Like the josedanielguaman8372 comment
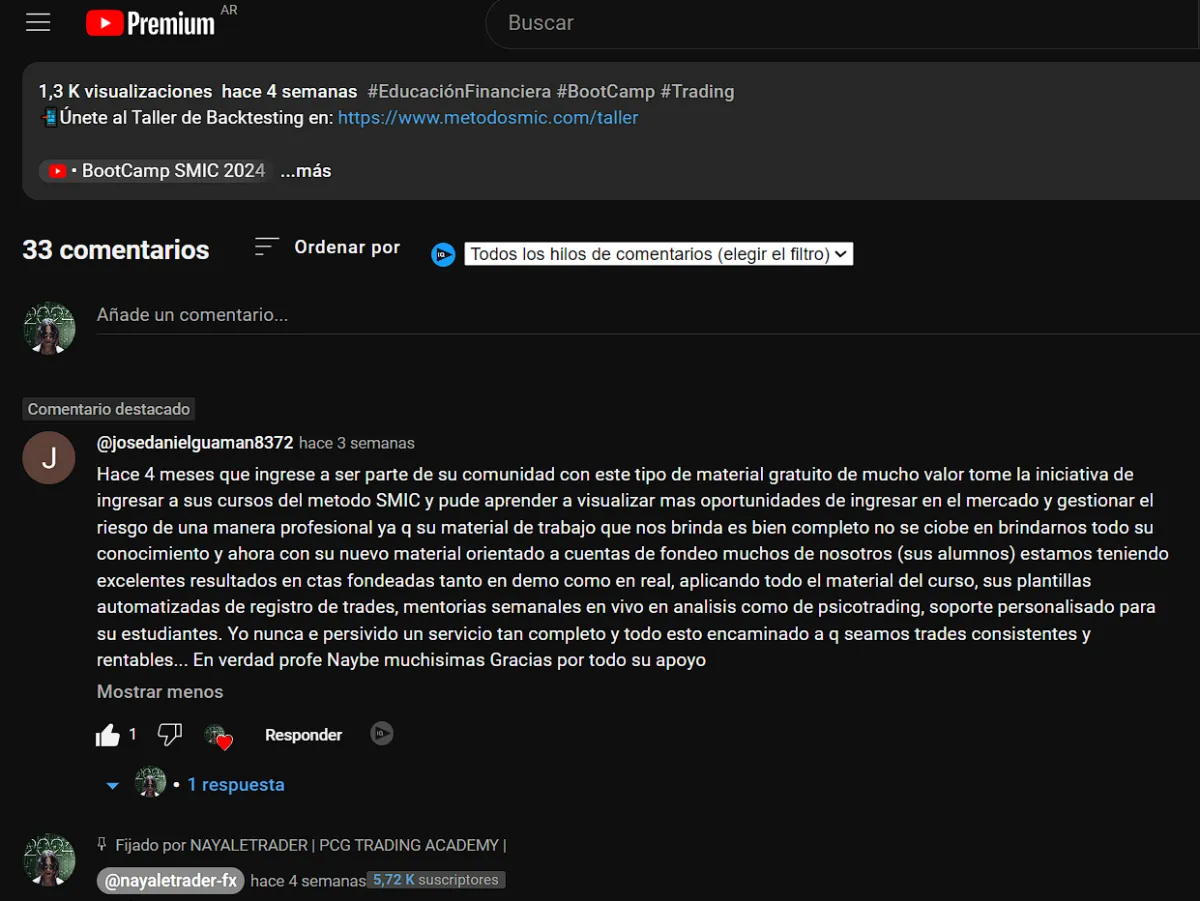Viewport: 1200px width, 901px height. [108, 736]
